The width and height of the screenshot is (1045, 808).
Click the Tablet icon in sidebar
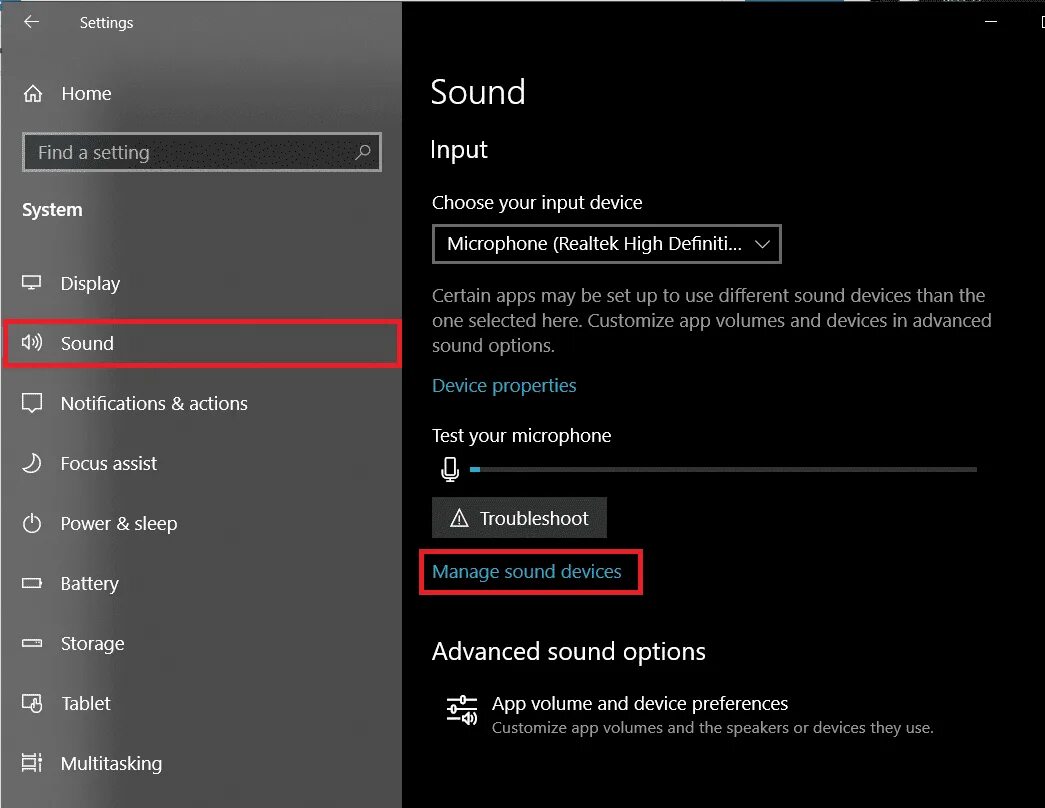pyautogui.click(x=33, y=703)
